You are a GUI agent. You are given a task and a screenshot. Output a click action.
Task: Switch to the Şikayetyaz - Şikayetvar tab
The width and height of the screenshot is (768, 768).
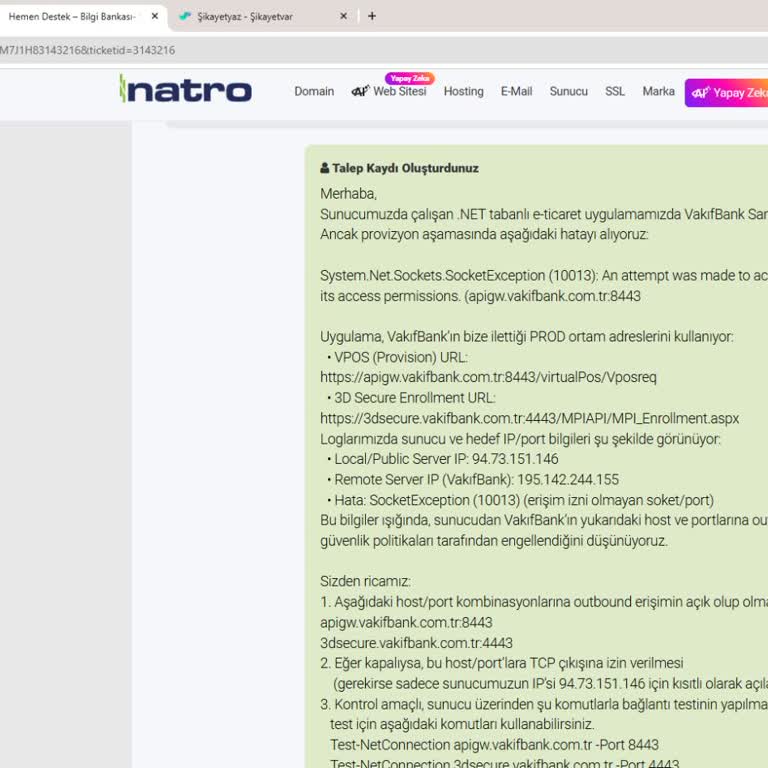245,17
